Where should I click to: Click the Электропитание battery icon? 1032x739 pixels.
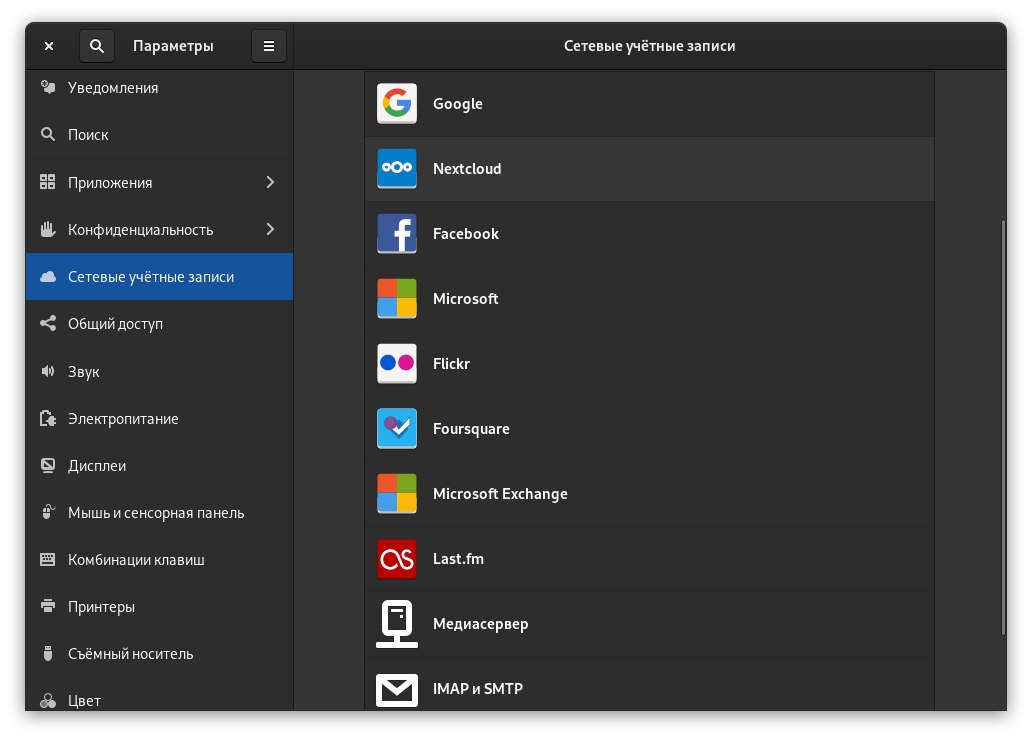(47, 419)
